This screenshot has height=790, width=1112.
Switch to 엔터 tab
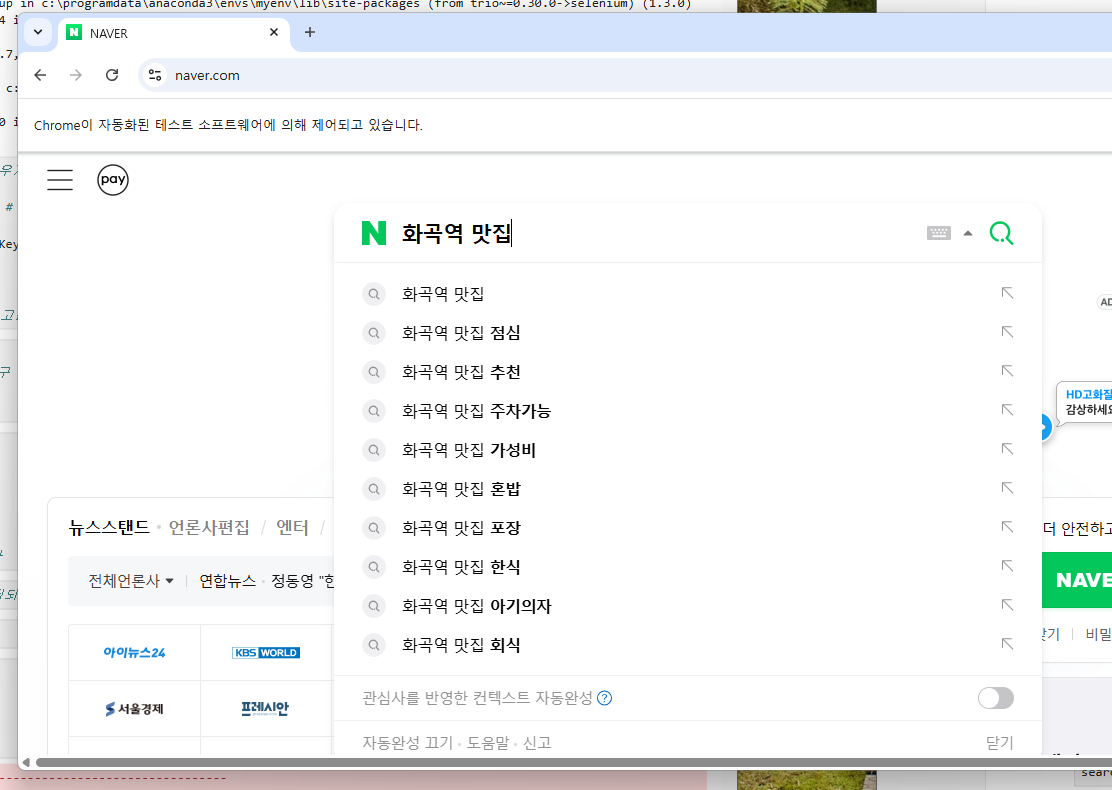(x=292, y=528)
